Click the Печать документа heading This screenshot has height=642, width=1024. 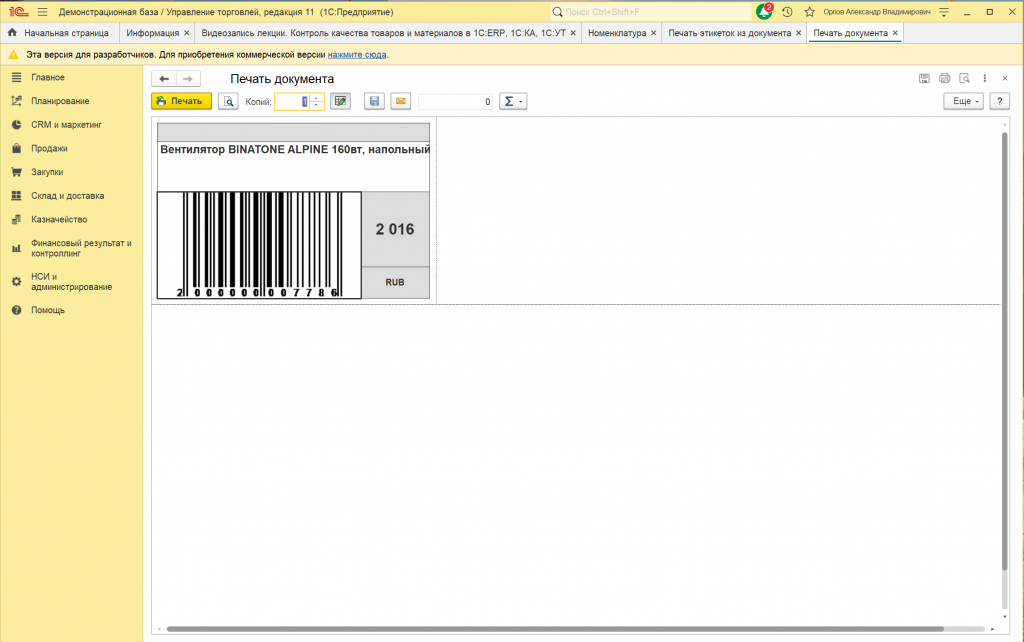click(282, 79)
